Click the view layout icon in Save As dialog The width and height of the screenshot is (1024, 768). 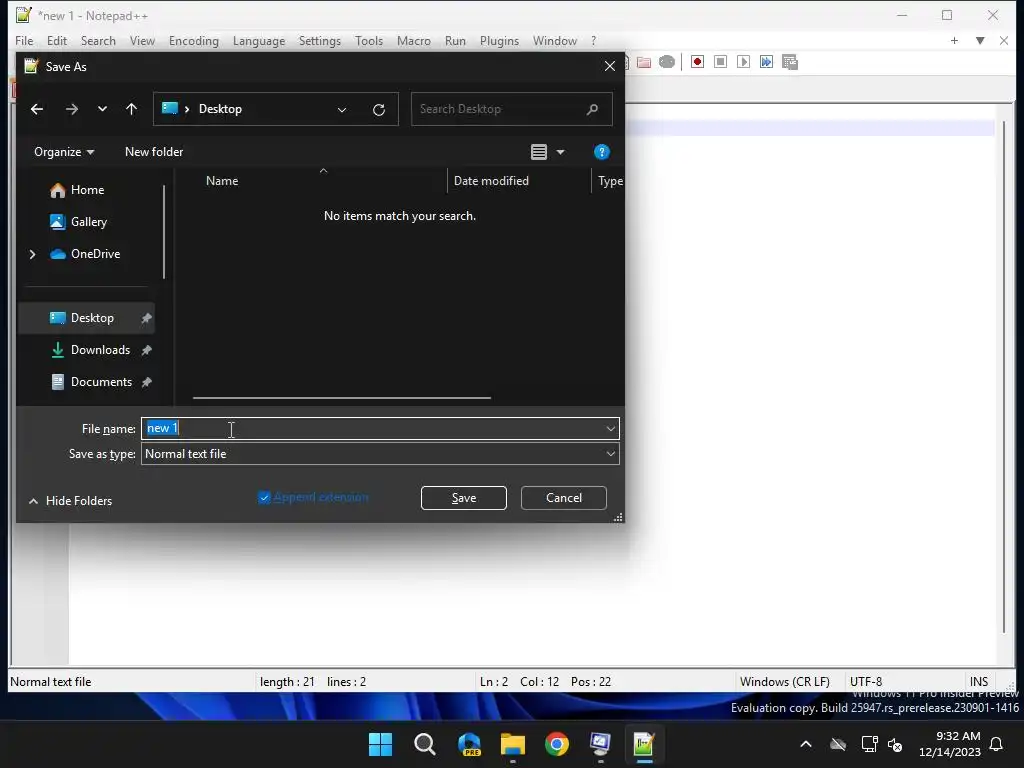539,152
